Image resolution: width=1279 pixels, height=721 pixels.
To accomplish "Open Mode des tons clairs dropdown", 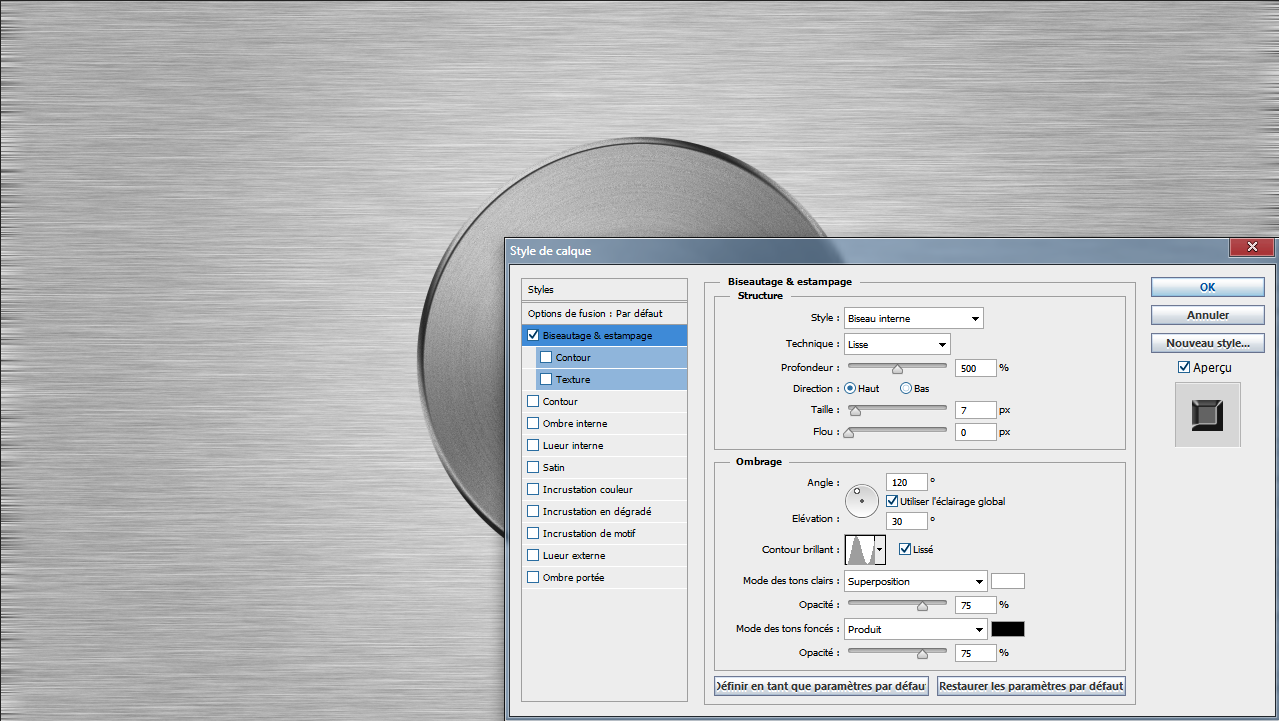I will pyautogui.click(x=916, y=581).
